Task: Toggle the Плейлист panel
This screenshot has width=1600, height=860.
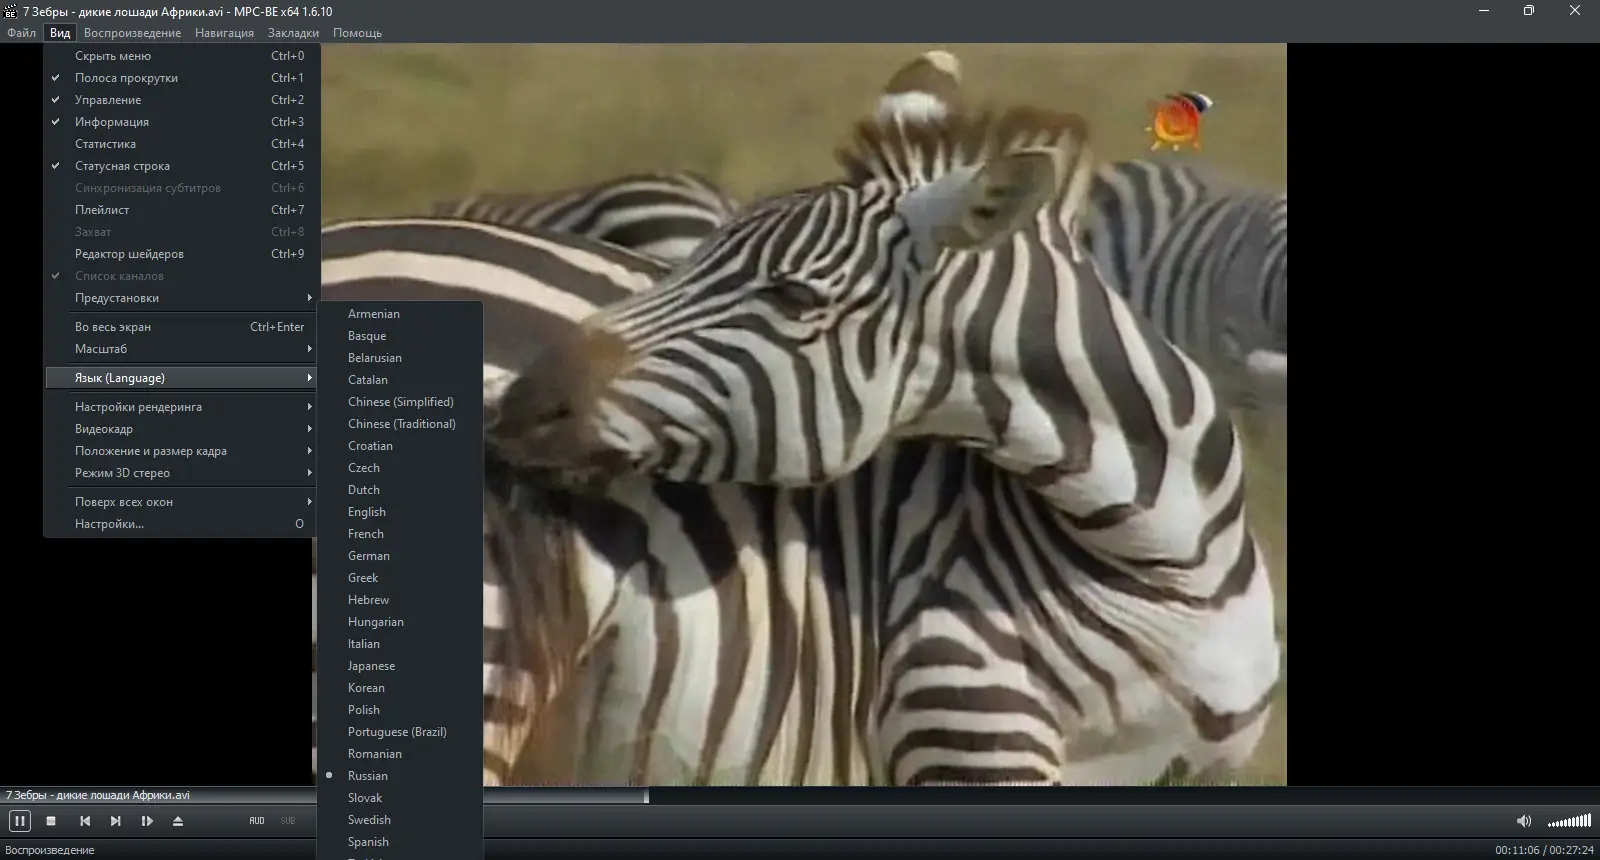Action: click(x=182, y=210)
